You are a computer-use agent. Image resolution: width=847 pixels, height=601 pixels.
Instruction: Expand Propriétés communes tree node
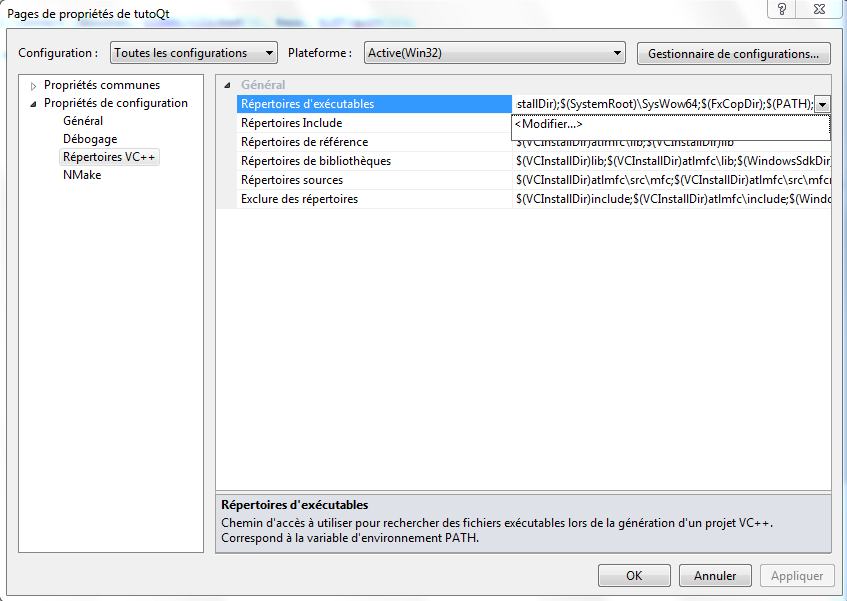(x=33, y=86)
